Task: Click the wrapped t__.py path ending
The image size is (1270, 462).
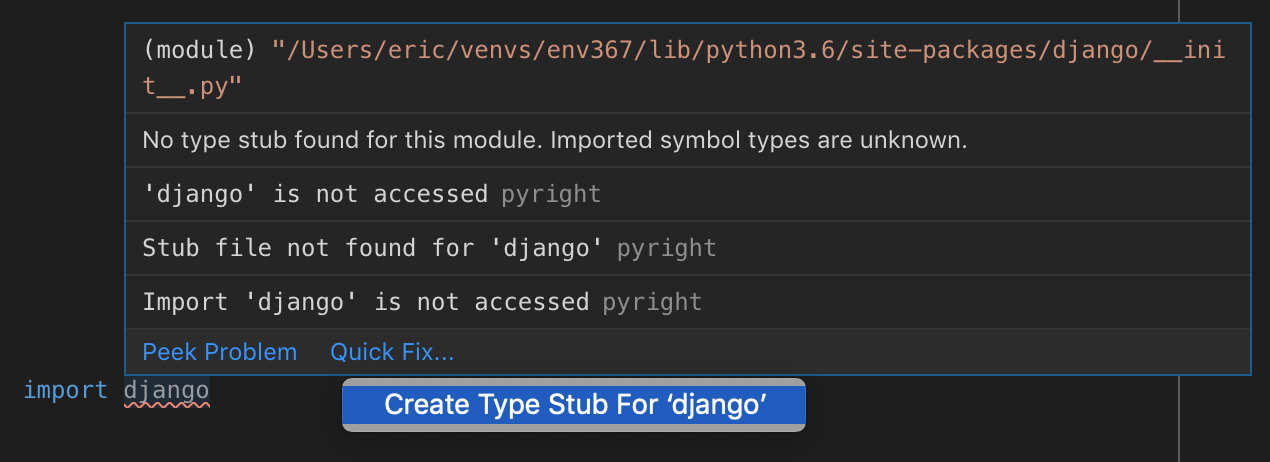Action: 192,86
